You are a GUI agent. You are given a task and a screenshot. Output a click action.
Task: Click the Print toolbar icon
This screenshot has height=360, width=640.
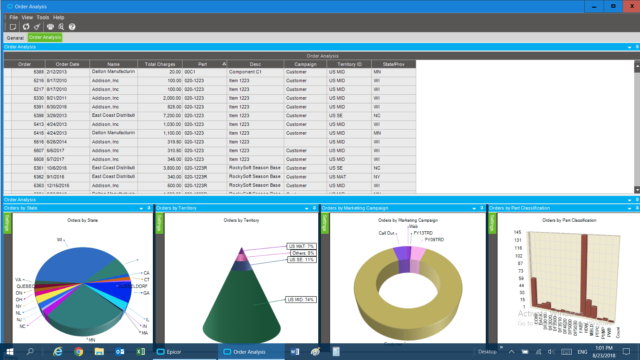pos(50,27)
